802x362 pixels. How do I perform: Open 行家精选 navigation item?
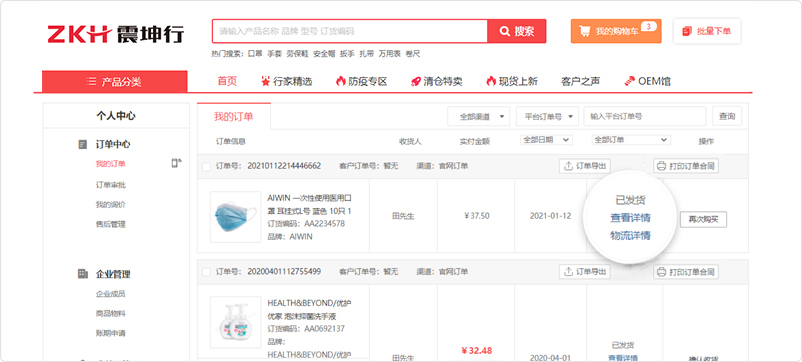click(x=286, y=81)
